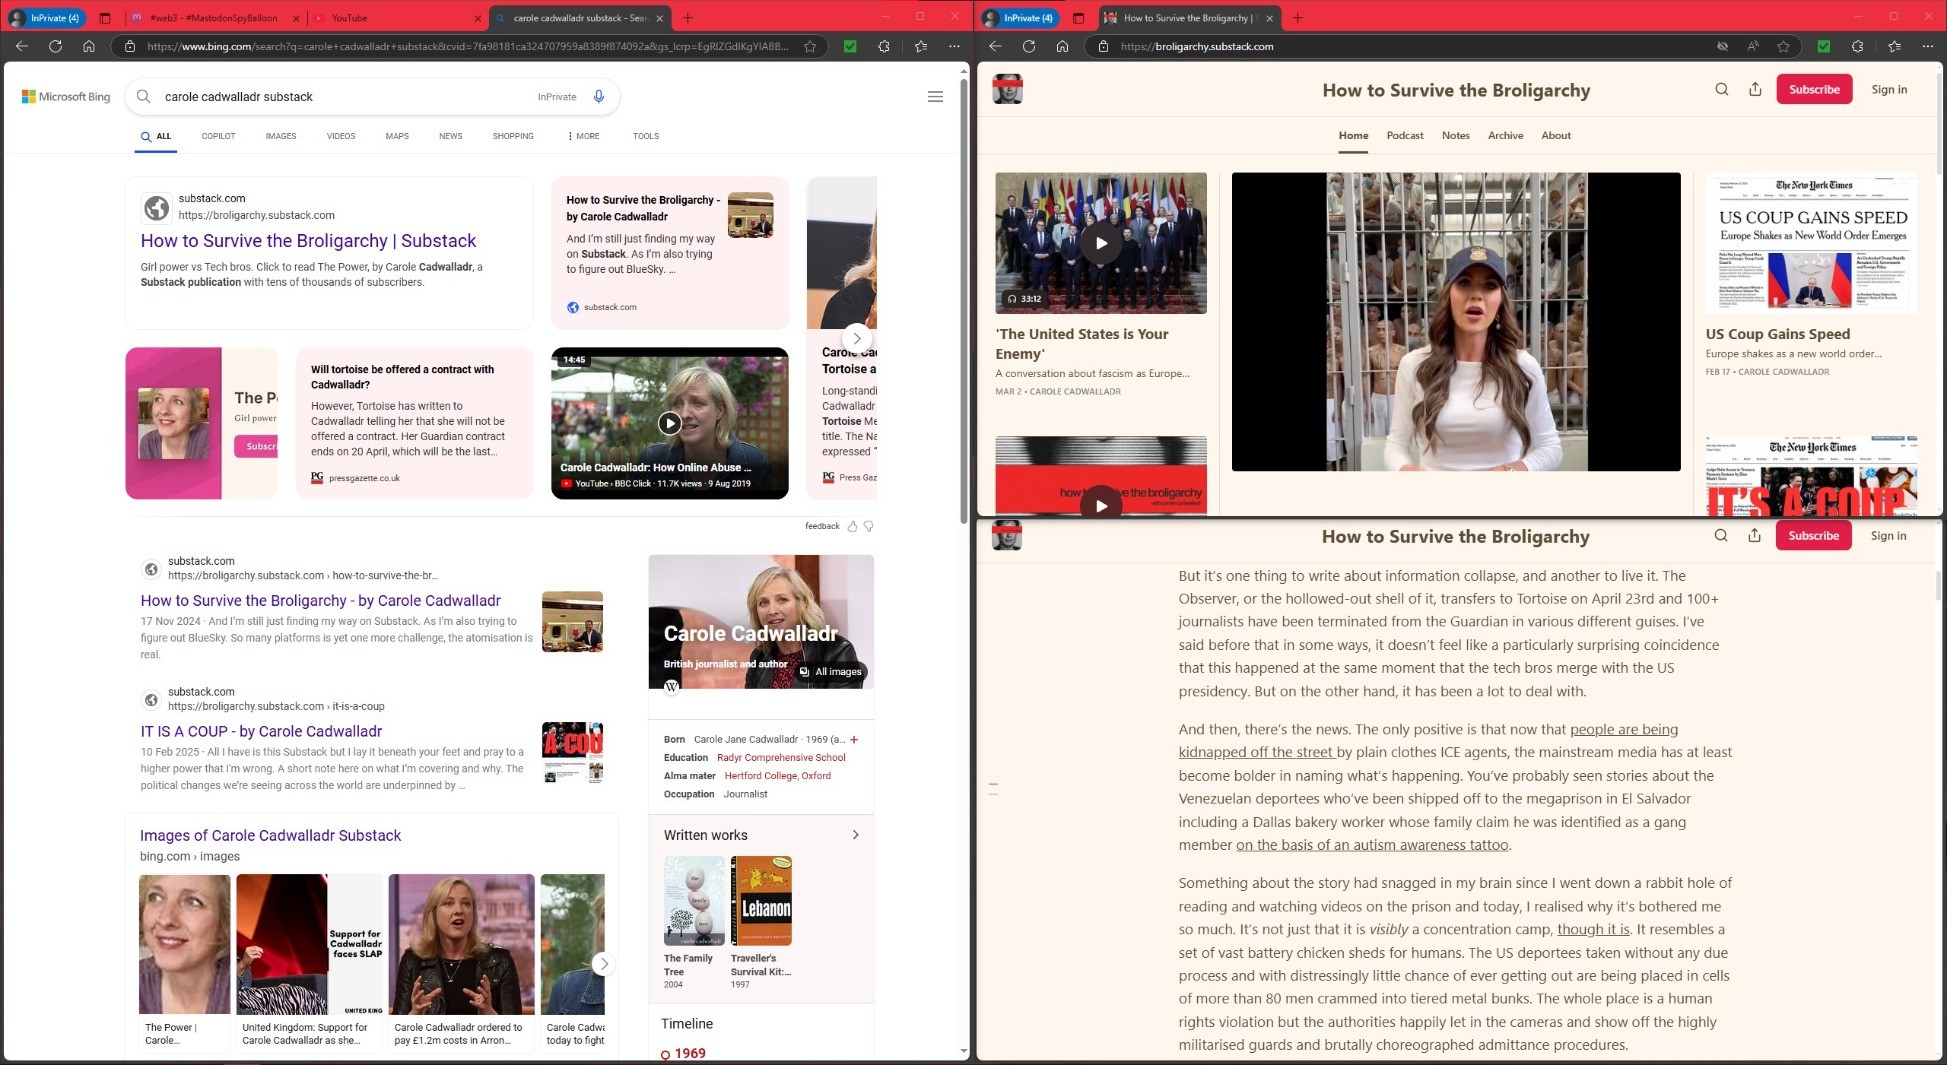Click Sign in in the upper Substack header
The image size is (1947, 1065).
click(x=1889, y=89)
